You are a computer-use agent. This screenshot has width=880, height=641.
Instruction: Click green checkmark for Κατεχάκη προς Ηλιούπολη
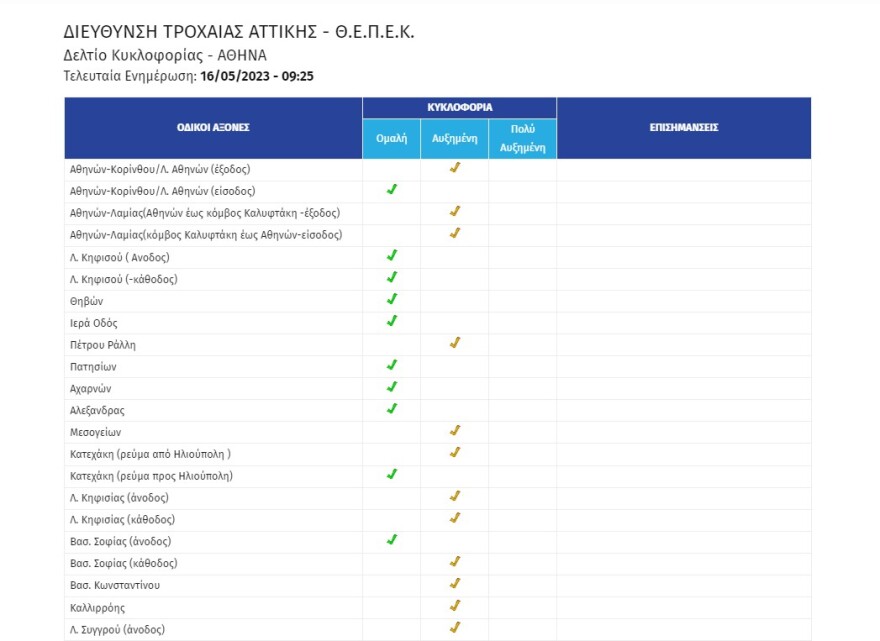pos(392,474)
